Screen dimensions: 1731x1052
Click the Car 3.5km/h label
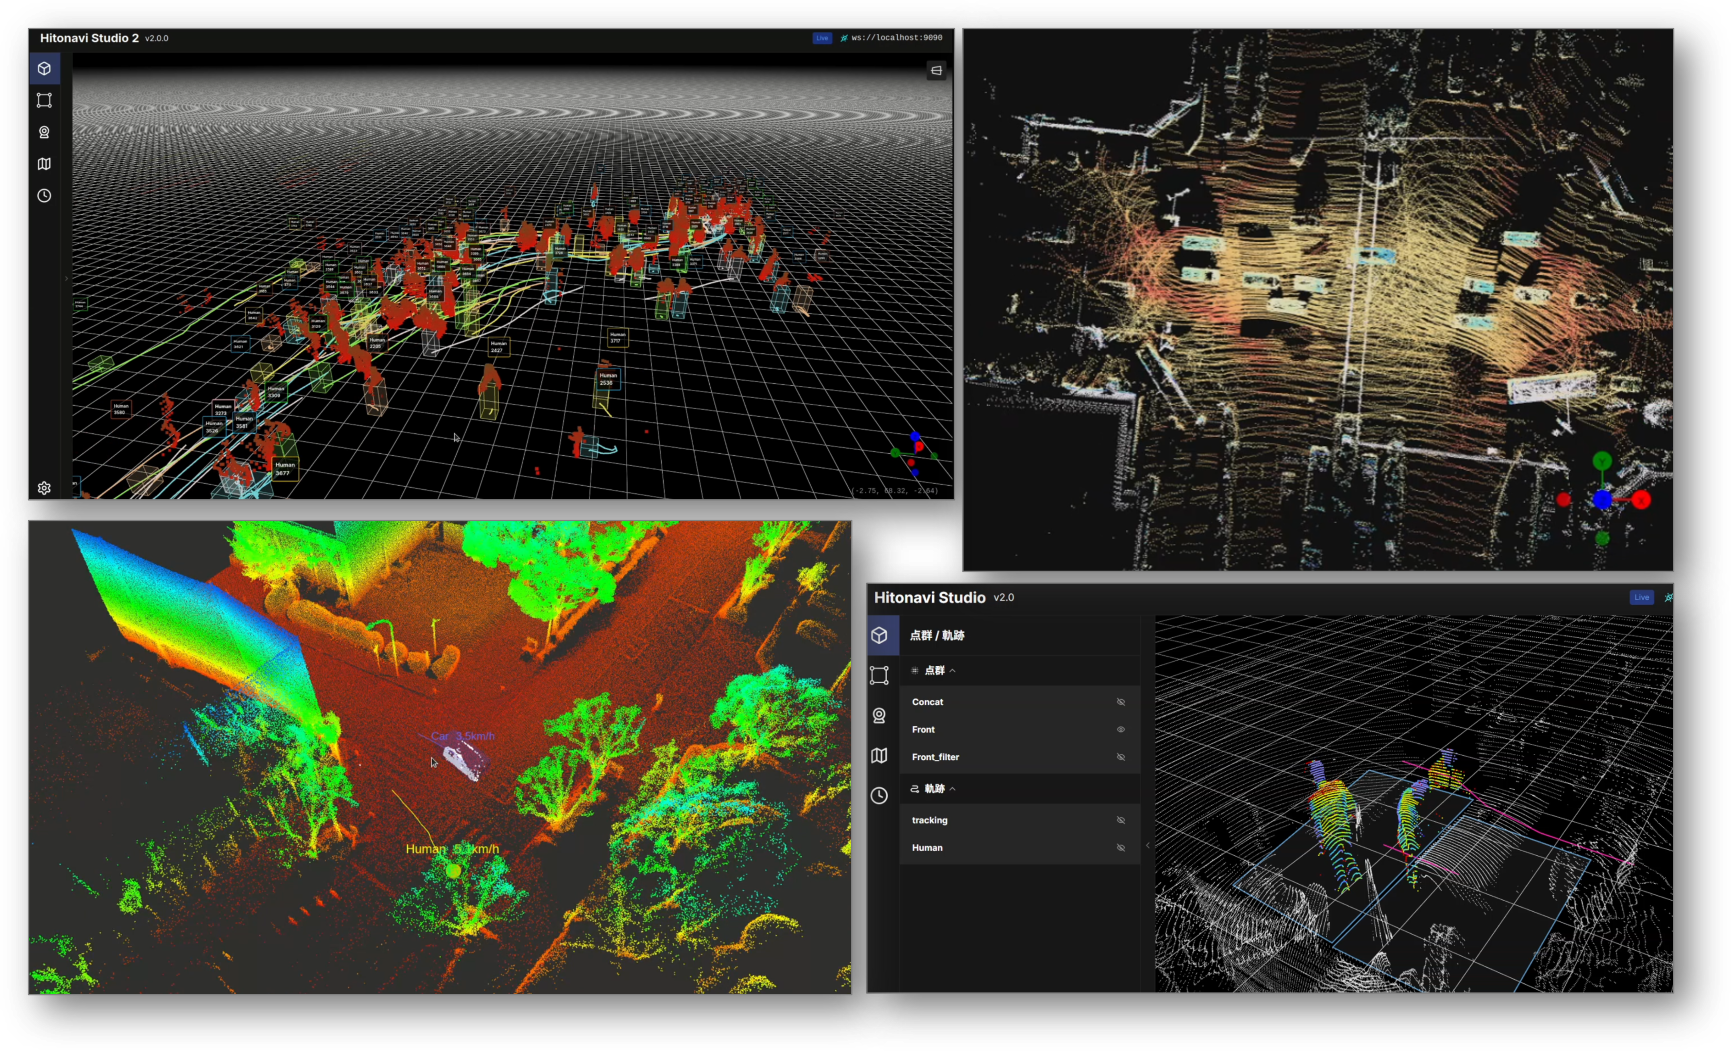coord(462,736)
